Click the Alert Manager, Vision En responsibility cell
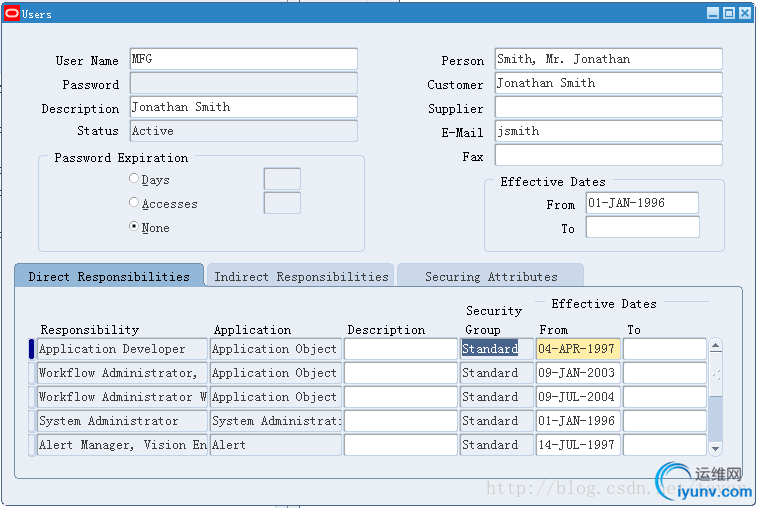Viewport: 758px width, 508px height. (x=122, y=445)
